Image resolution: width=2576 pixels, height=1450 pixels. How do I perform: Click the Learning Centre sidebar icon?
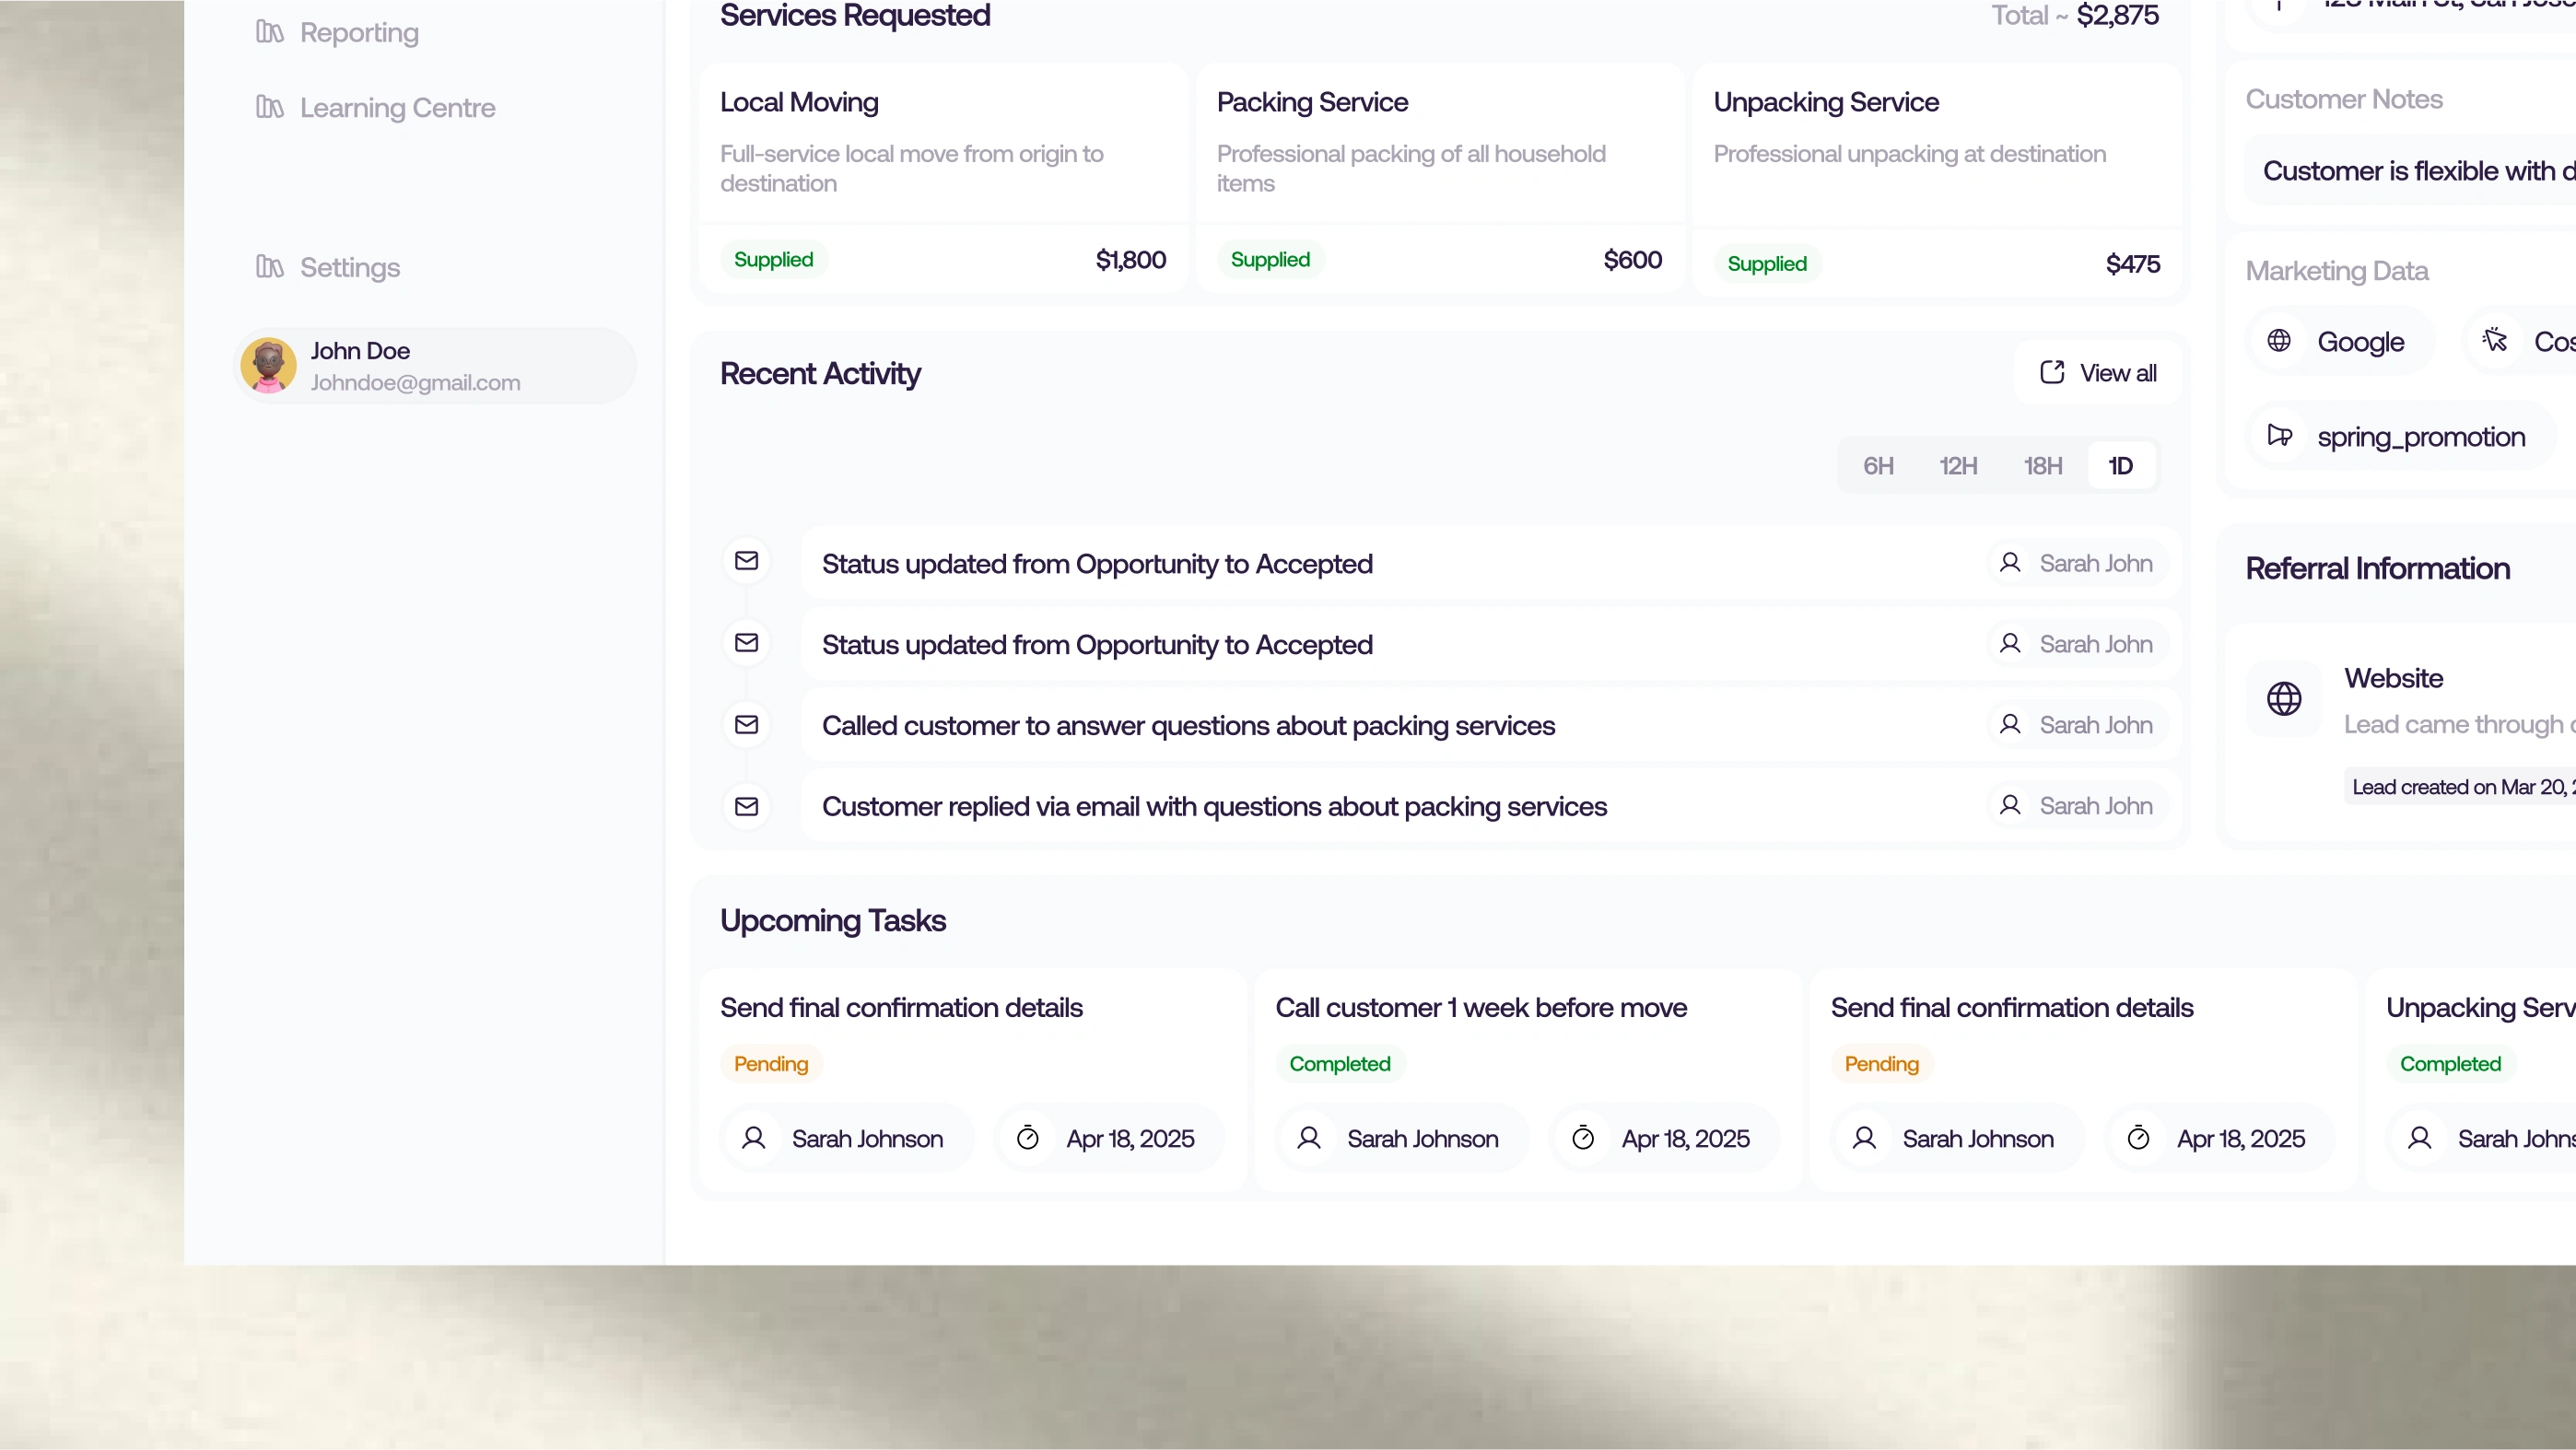(269, 107)
